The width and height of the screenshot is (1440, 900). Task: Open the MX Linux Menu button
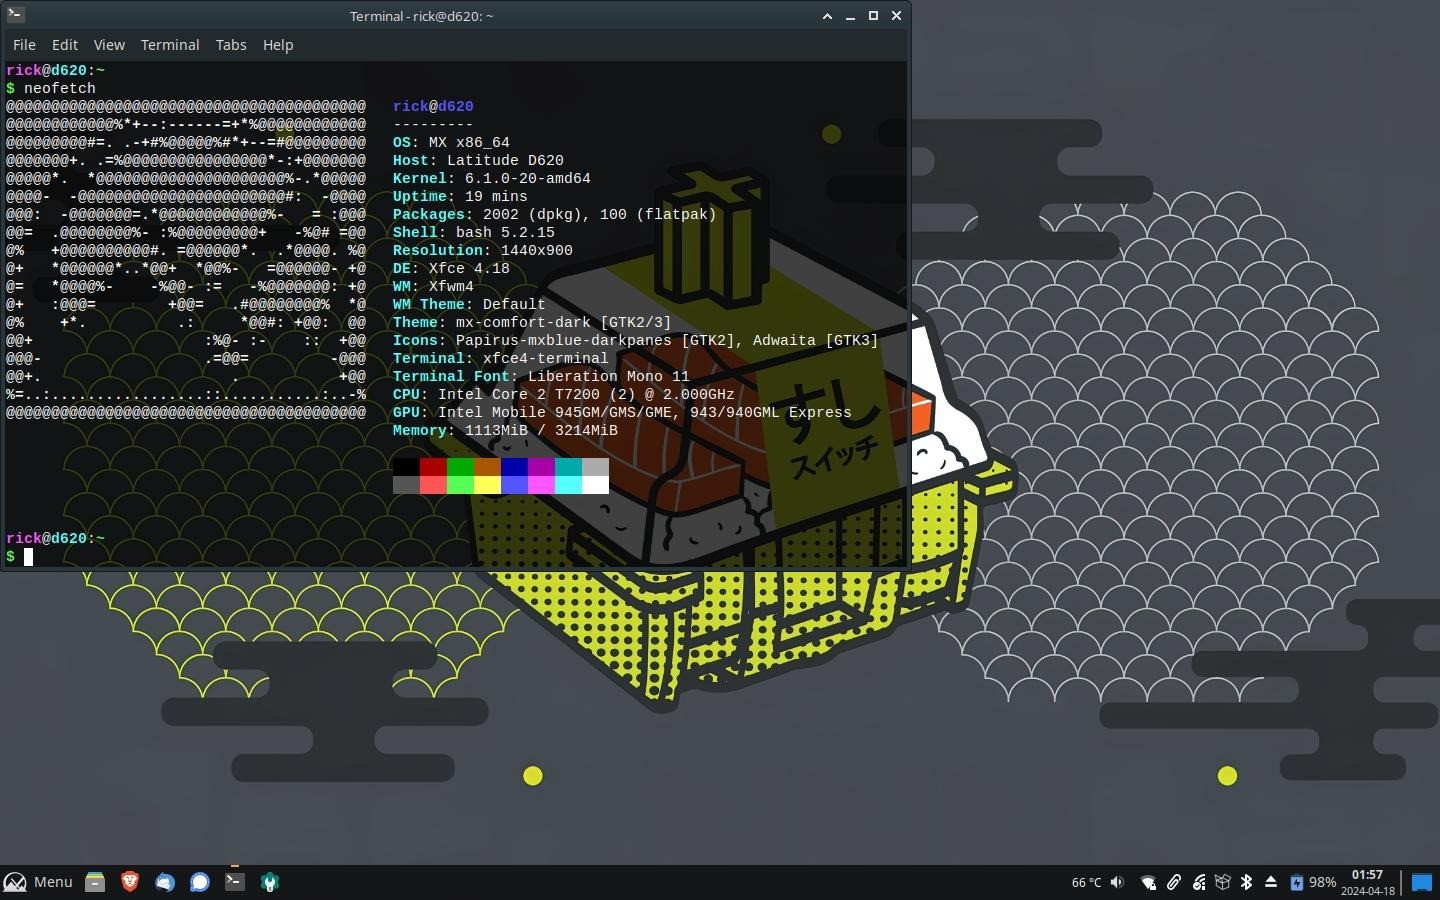38,882
